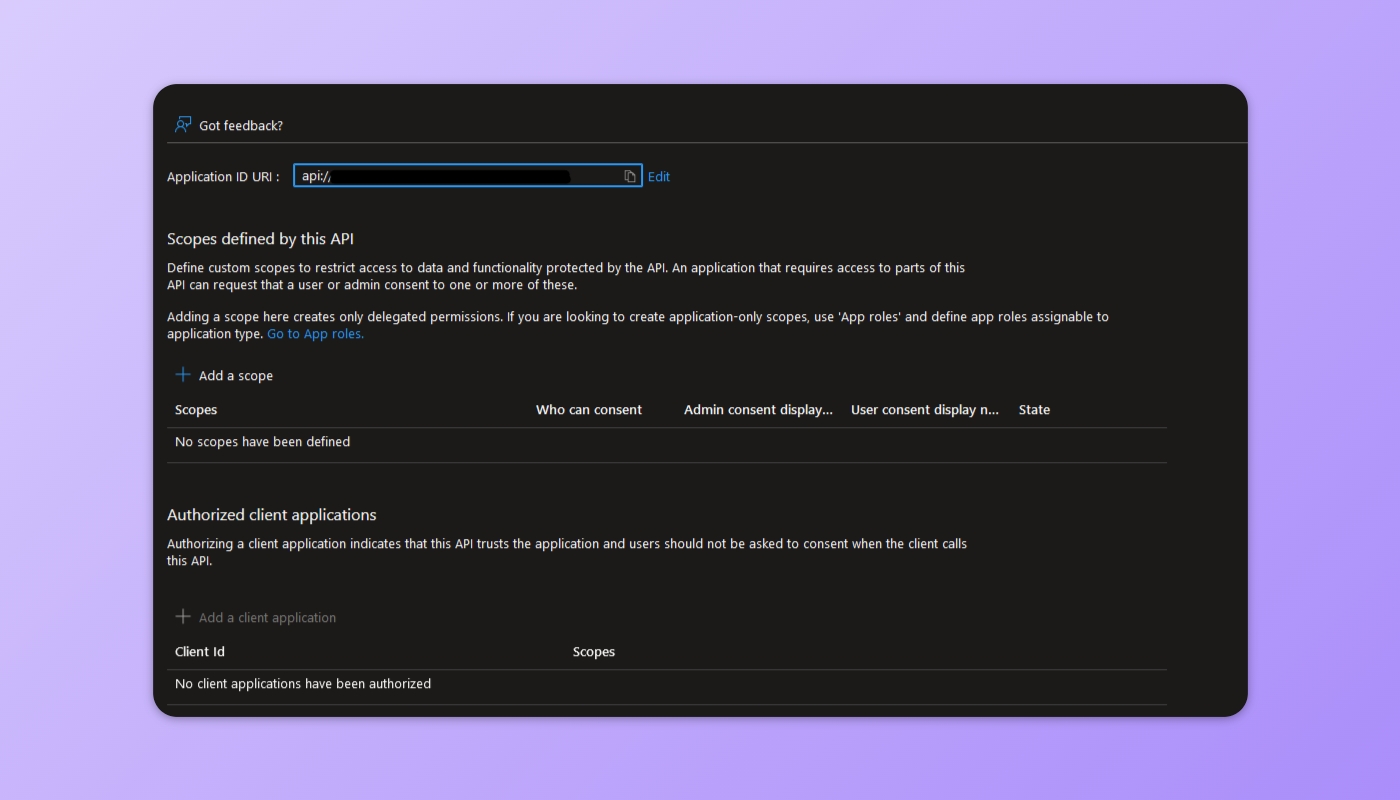Select the Application ID URI text field
Viewport: 1400px width, 800px height.
coord(460,175)
